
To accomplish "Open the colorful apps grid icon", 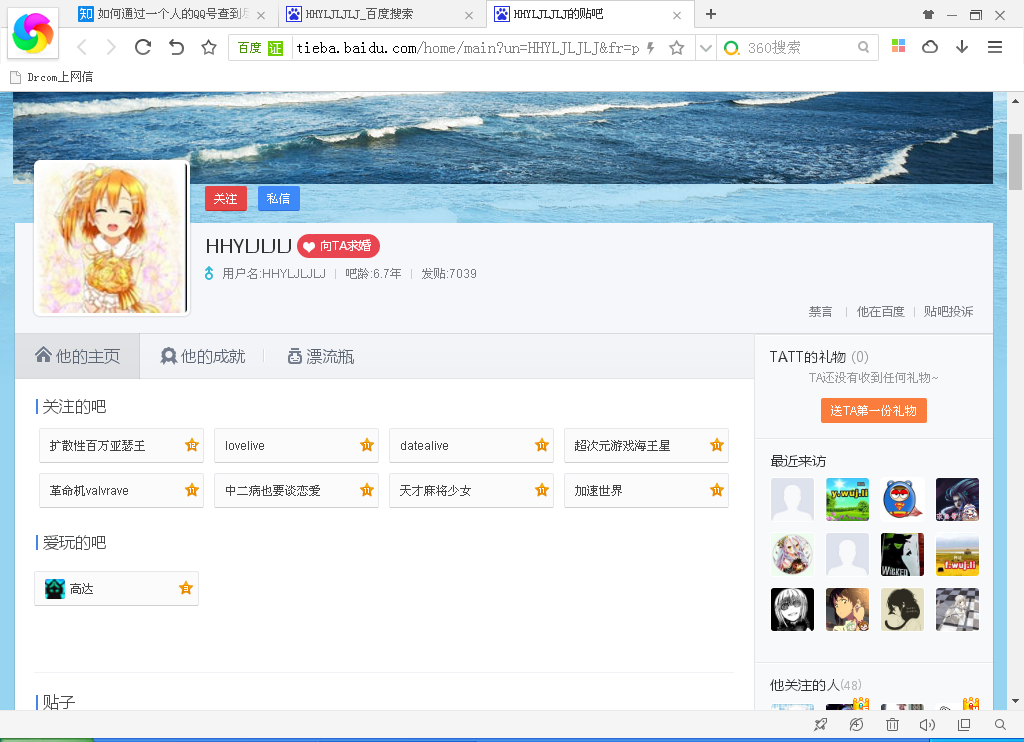I will (899, 46).
